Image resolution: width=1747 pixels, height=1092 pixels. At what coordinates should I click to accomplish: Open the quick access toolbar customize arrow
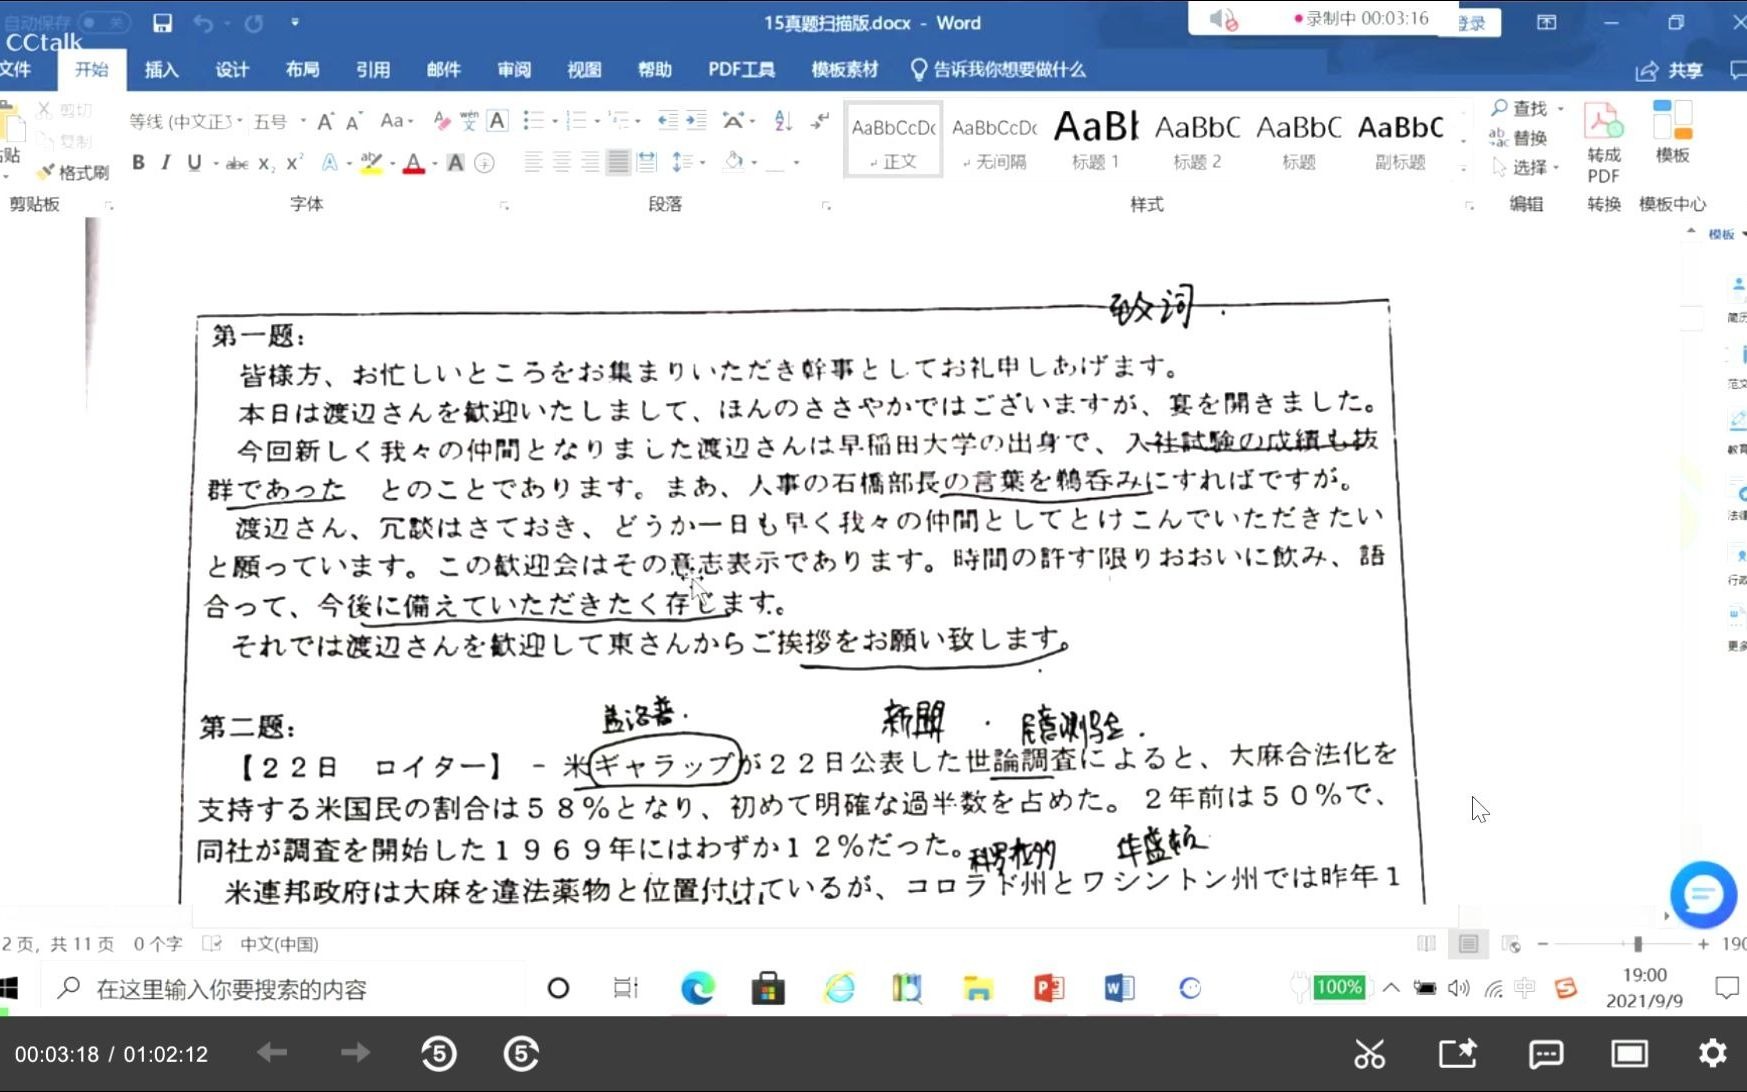[295, 22]
